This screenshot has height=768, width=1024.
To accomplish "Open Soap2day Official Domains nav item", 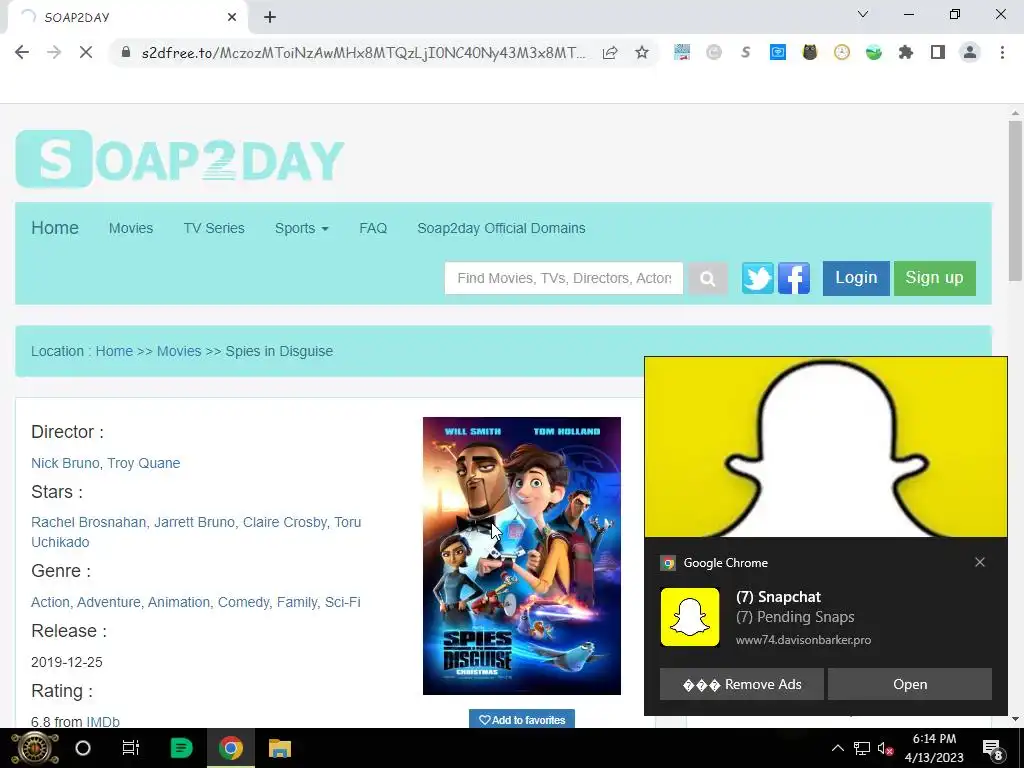I will pyautogui.click(x=501, y=229).
